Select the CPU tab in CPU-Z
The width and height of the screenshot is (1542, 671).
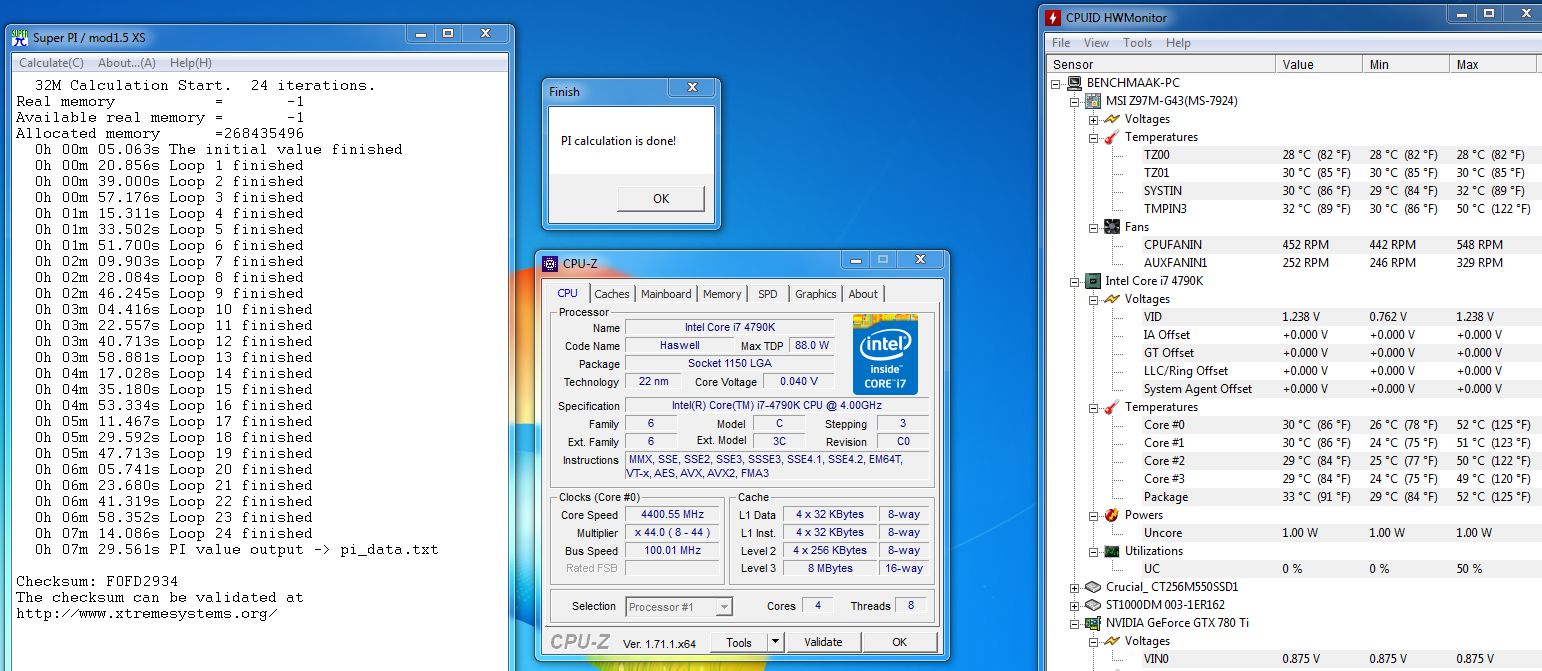point(567,293)
